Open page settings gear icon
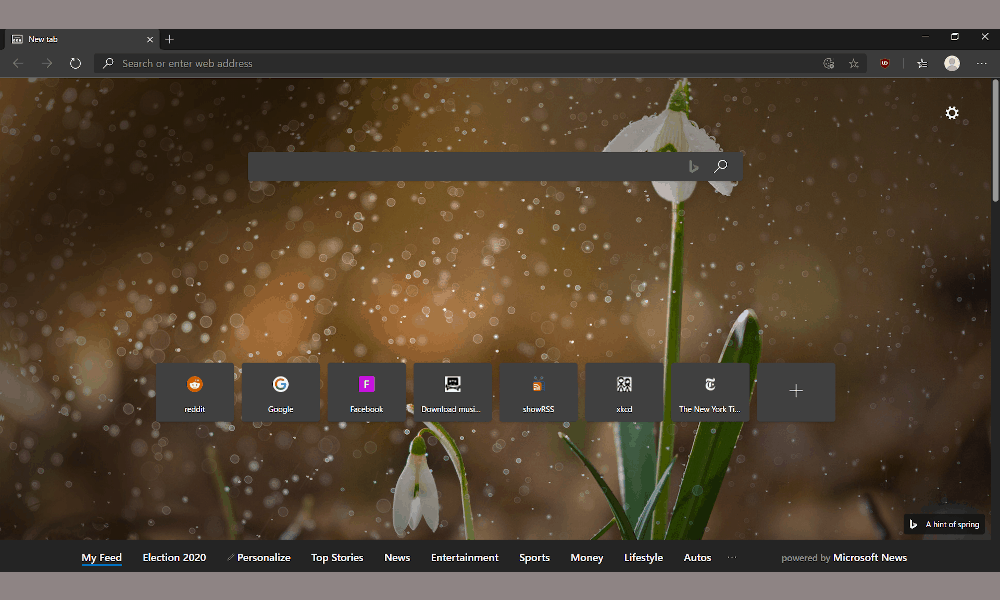This screenshot has height=600, width=1000. [x=952, y=113]
